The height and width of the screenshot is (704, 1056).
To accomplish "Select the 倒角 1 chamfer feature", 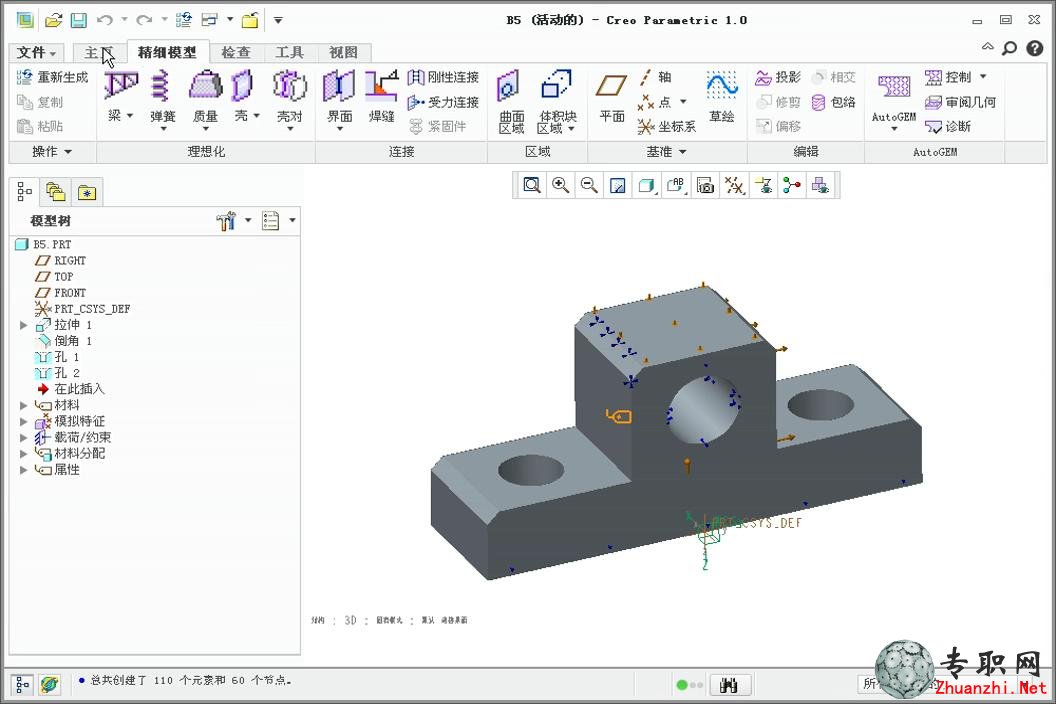I will 64,342.
